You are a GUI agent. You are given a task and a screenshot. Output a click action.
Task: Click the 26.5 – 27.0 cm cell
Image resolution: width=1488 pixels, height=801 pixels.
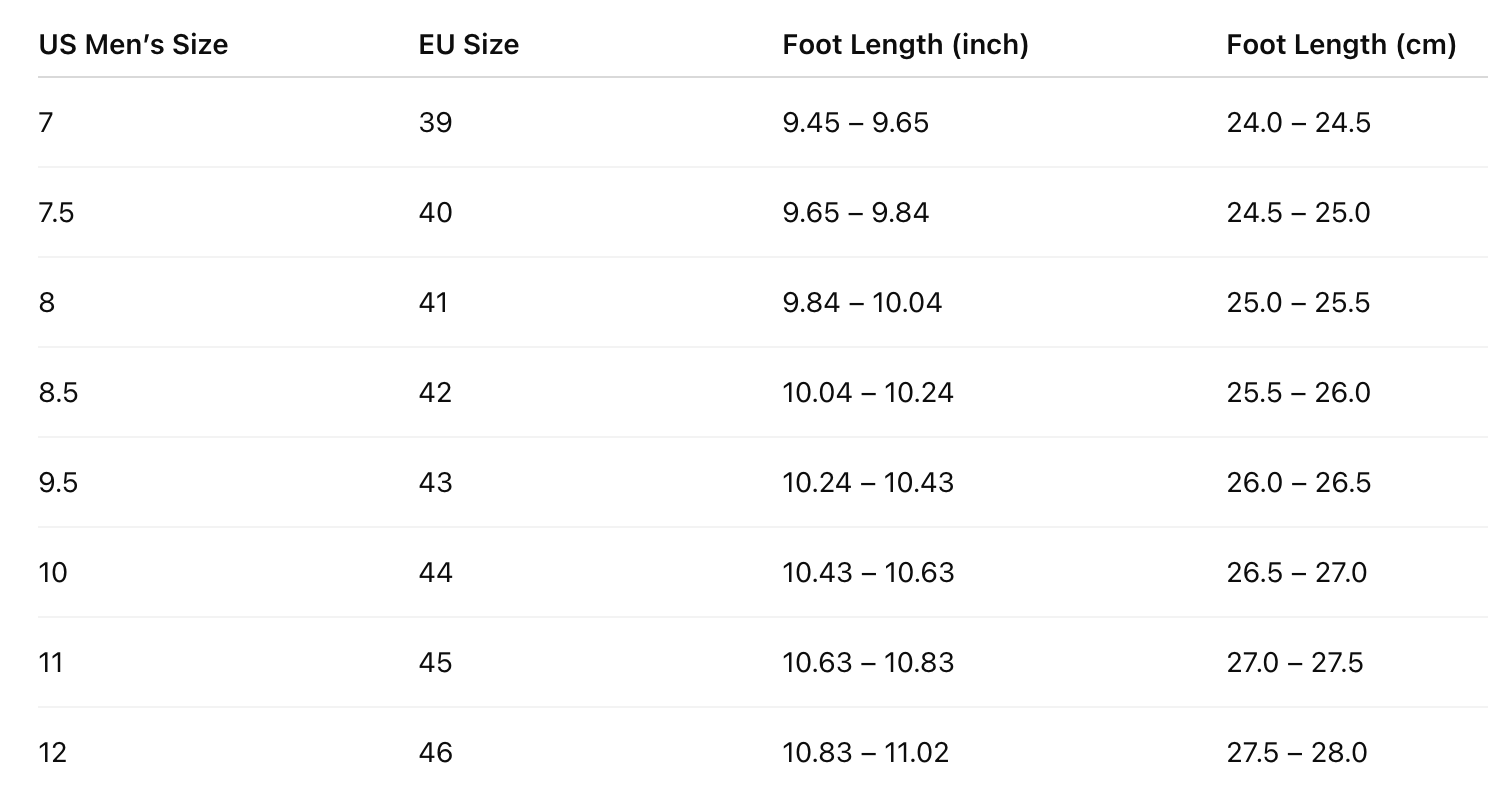click(x=1296, y=573)
